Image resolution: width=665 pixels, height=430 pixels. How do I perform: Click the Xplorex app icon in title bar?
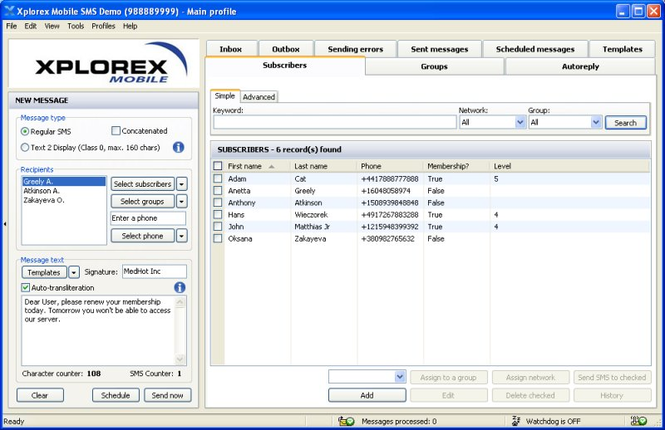pos(8,11)
